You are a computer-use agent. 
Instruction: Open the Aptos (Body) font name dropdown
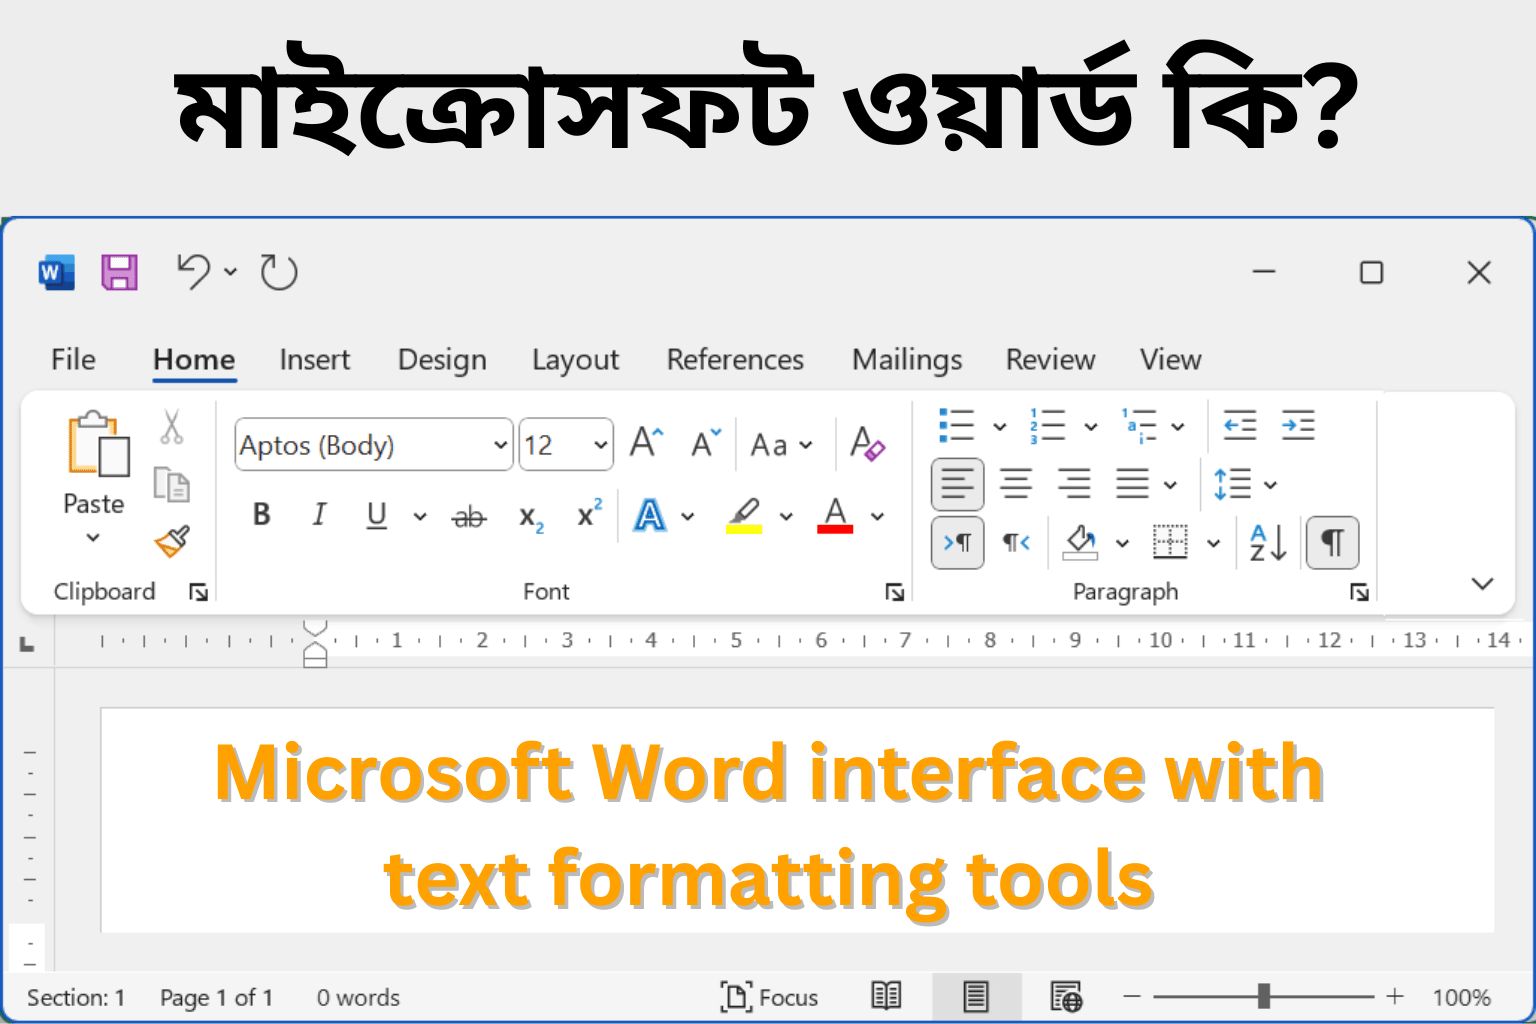click(500, 445)
